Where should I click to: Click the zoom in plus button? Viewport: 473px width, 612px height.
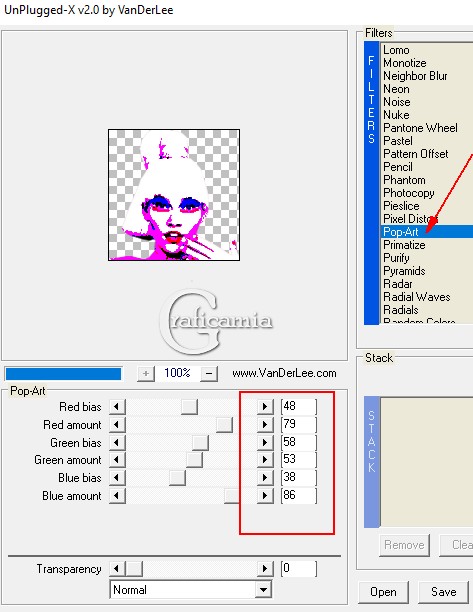[x=146, y=374]
